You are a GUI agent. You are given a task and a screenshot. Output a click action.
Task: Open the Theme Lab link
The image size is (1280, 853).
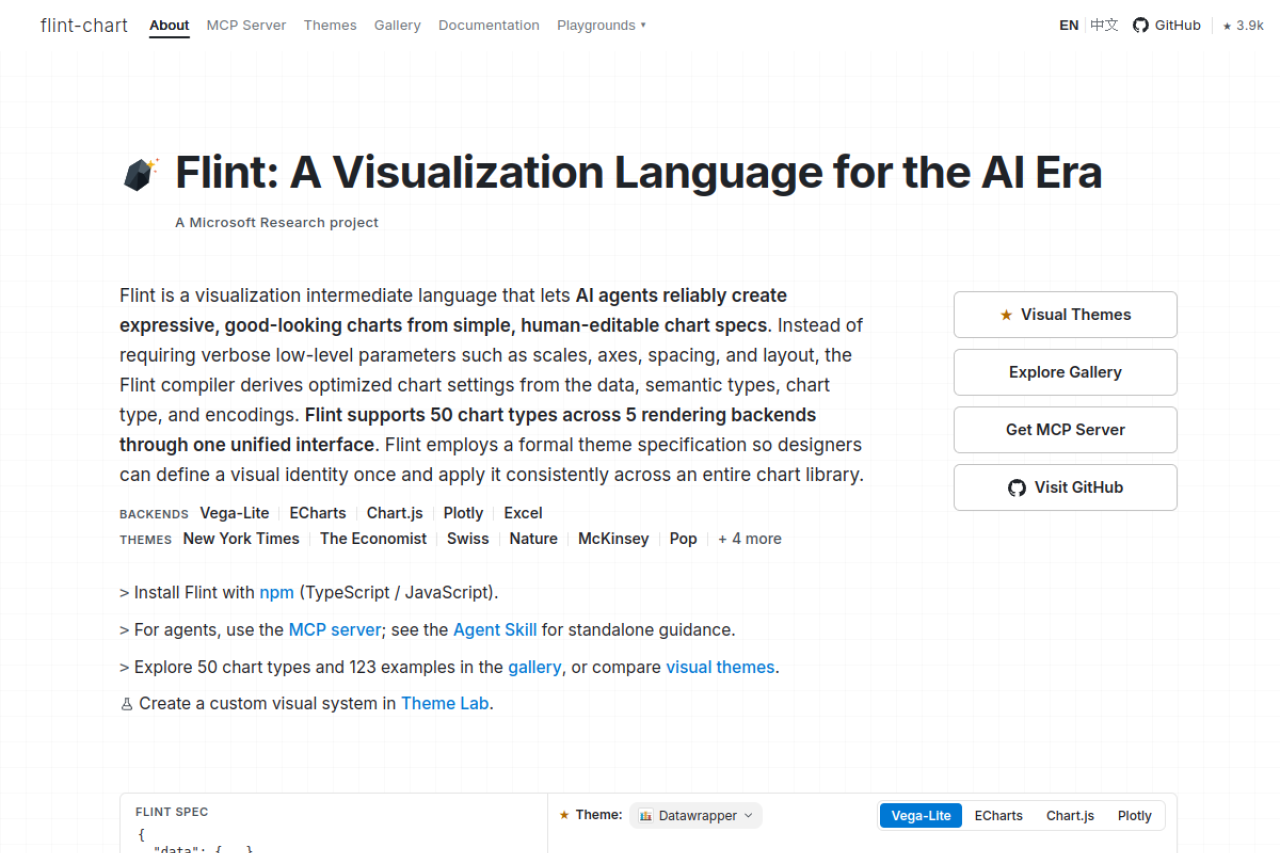point(445,704)
